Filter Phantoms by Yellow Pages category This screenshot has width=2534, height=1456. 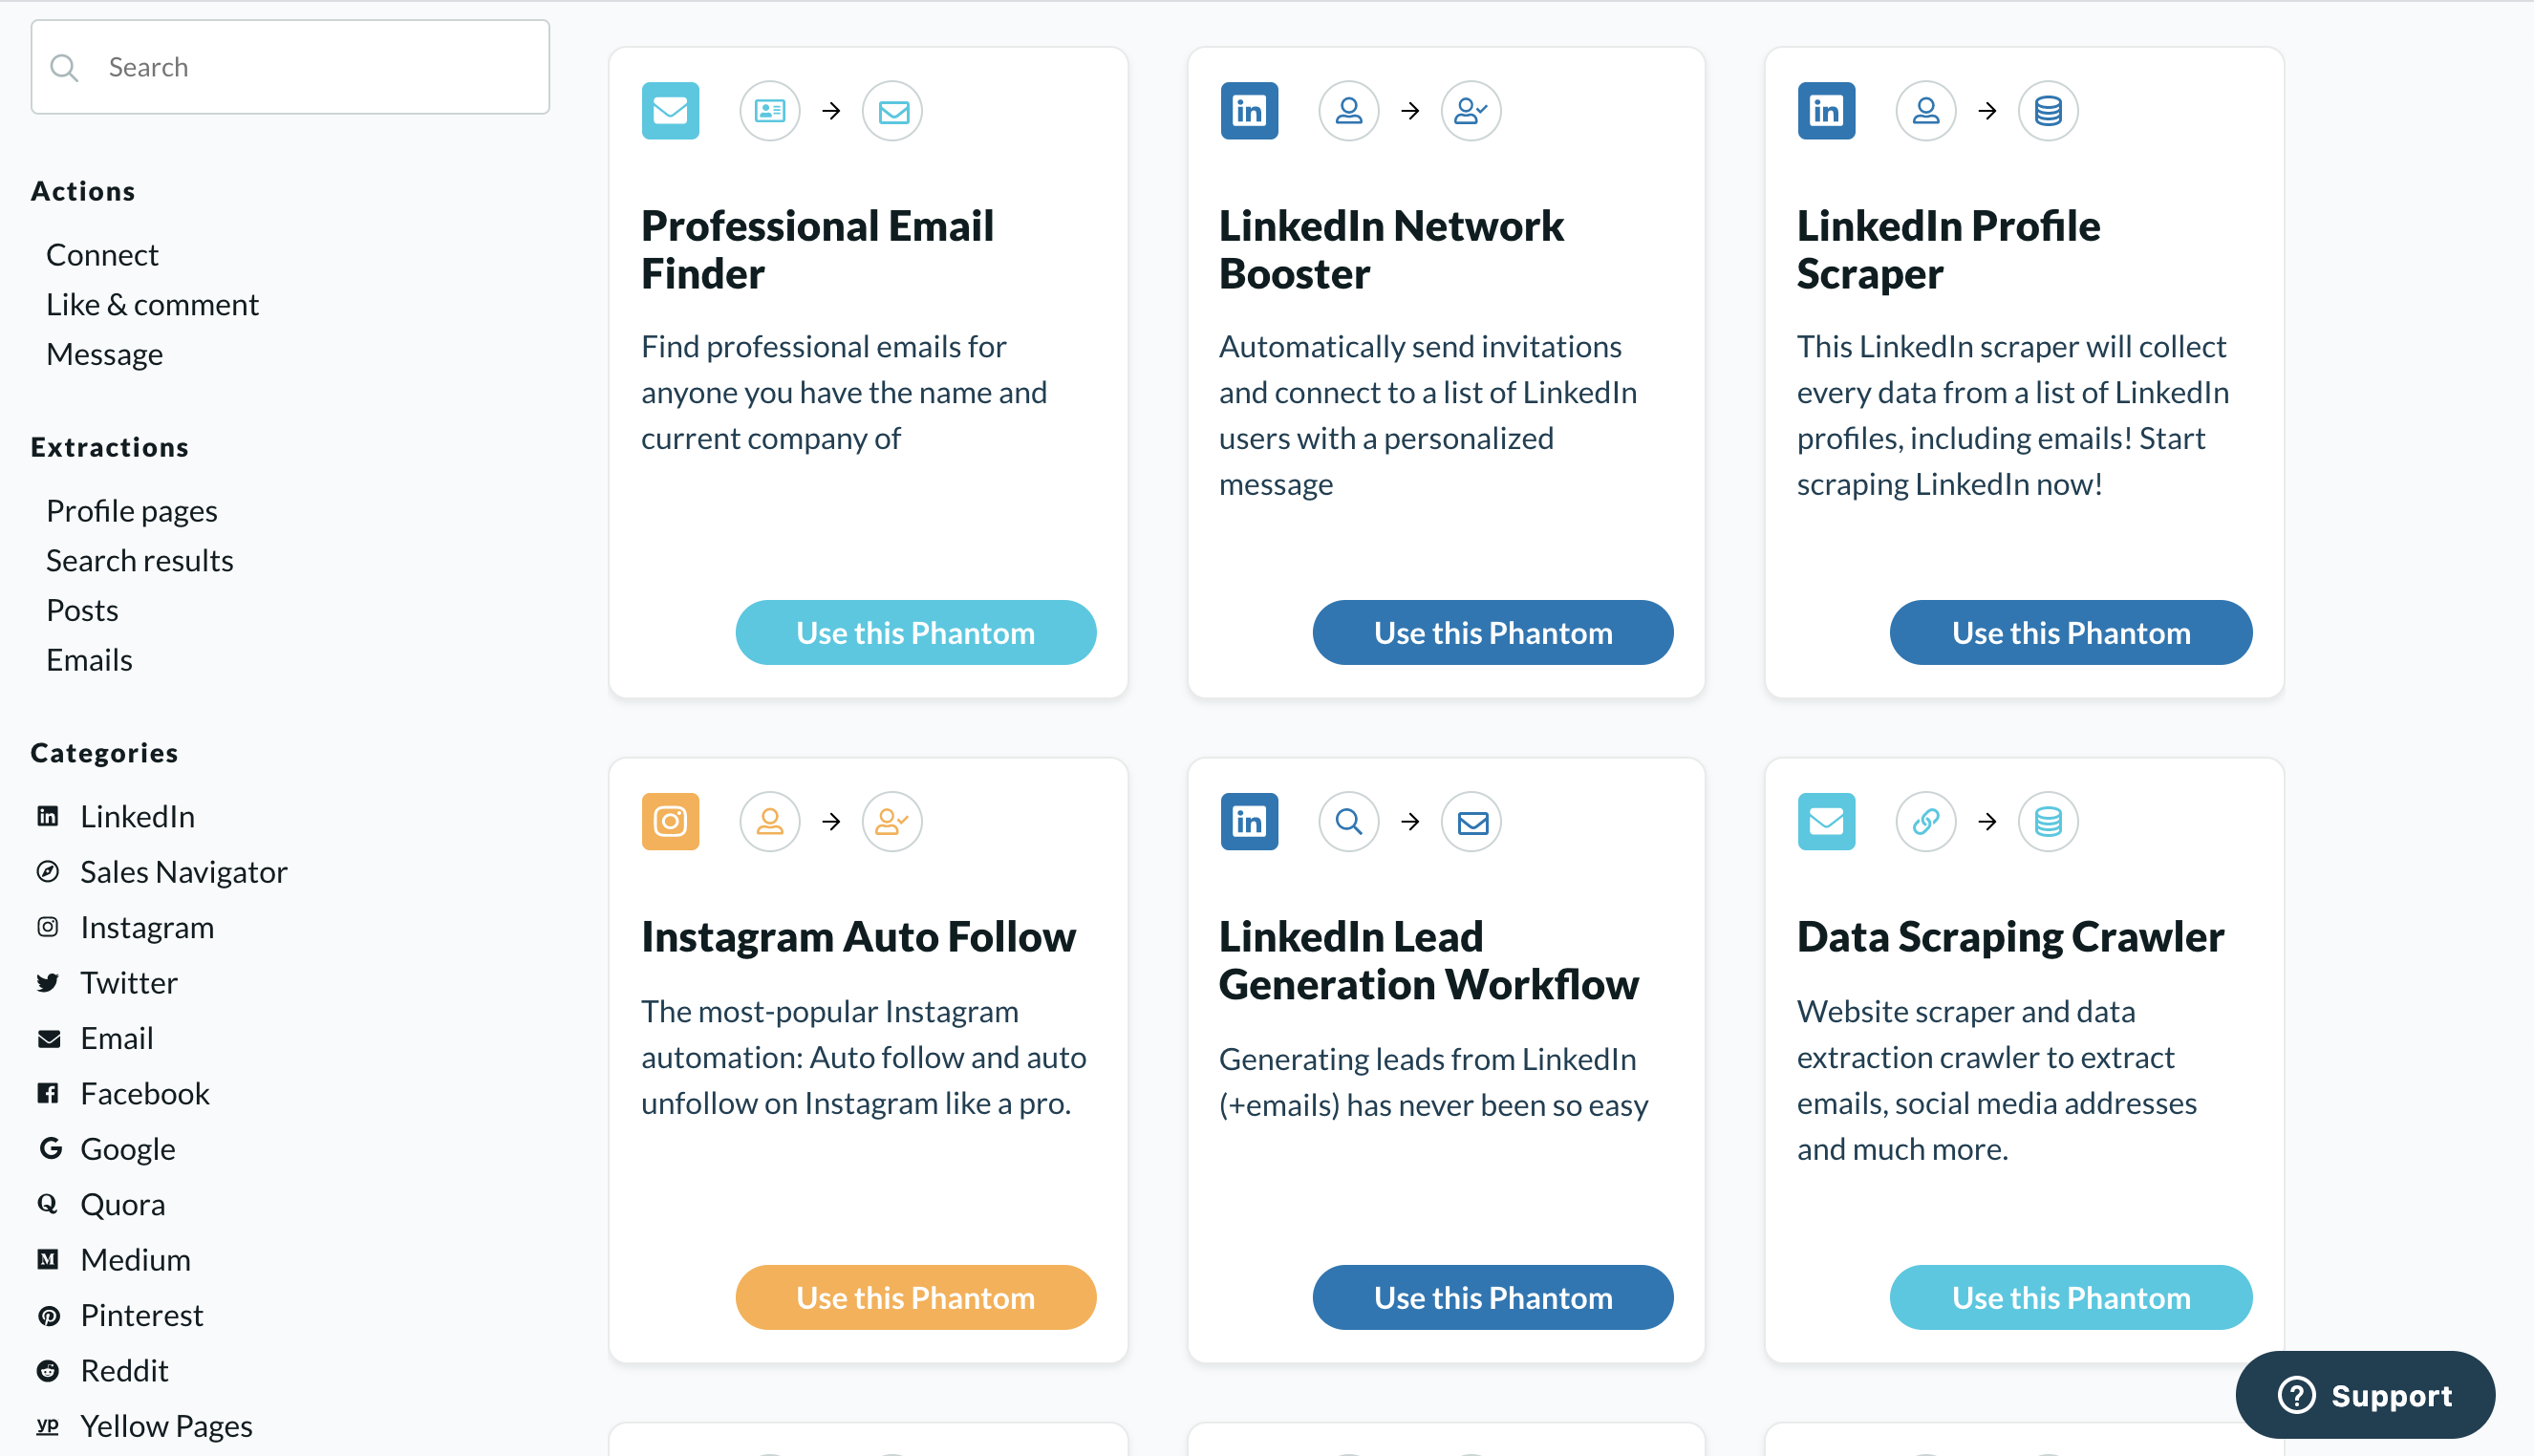point(166,1425)
